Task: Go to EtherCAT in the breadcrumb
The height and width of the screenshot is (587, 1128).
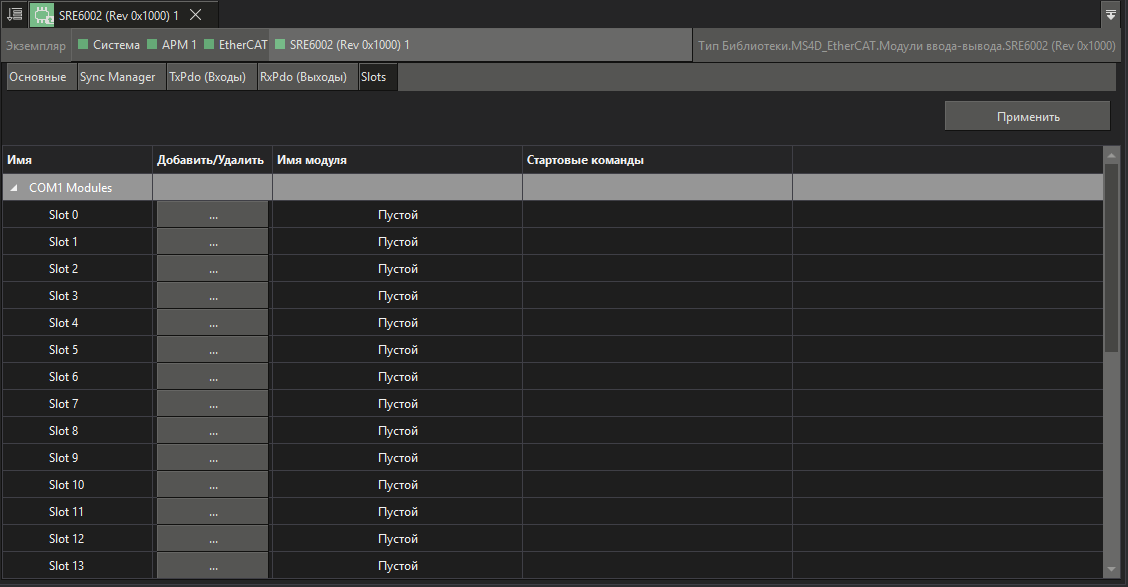Action: point(236,45)
